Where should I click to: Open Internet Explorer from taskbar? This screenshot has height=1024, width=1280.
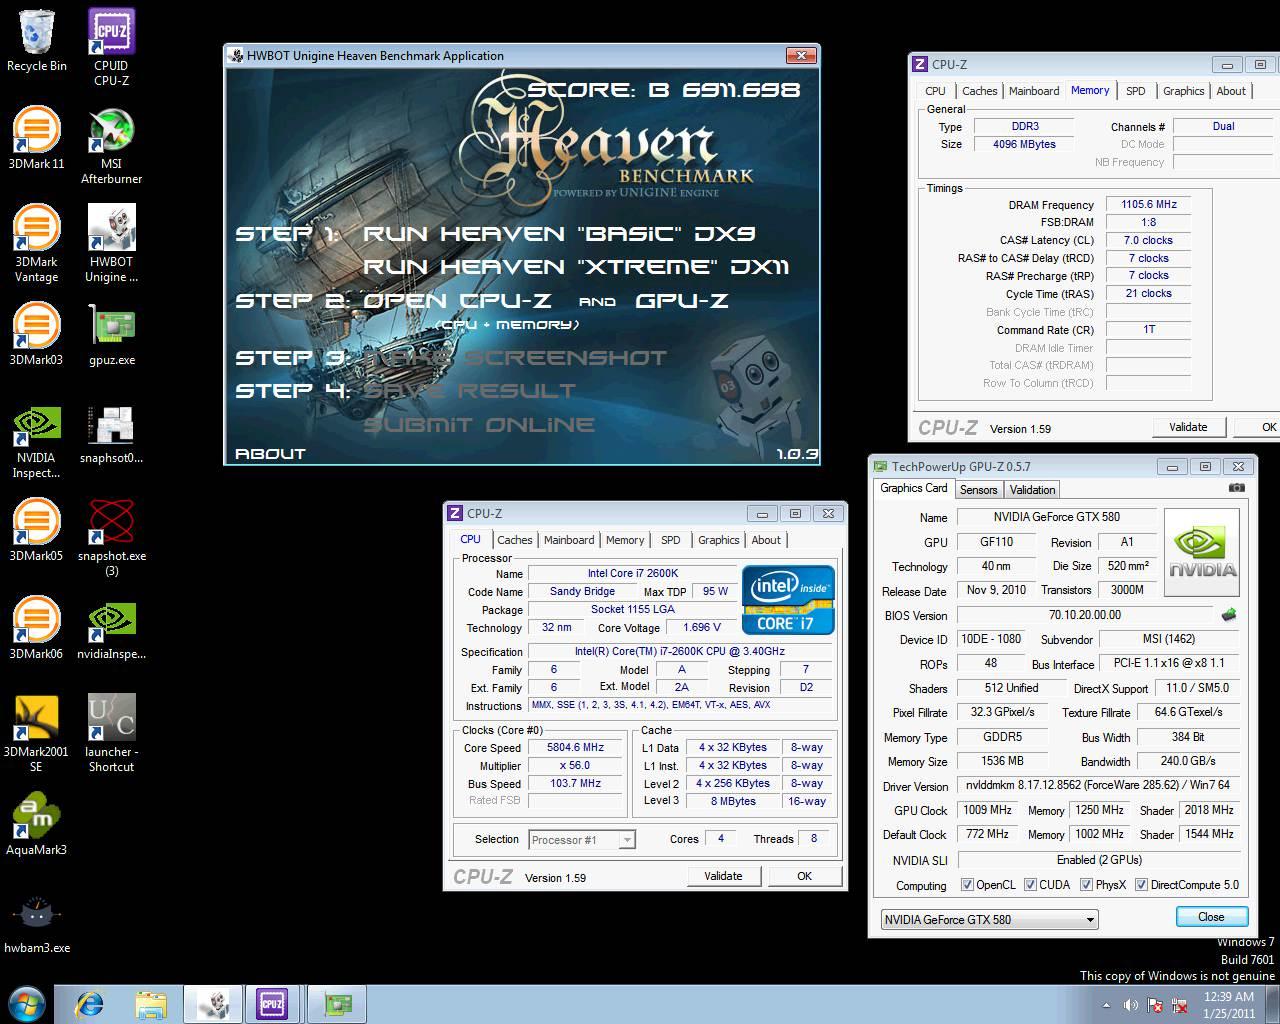(91, 1003)
